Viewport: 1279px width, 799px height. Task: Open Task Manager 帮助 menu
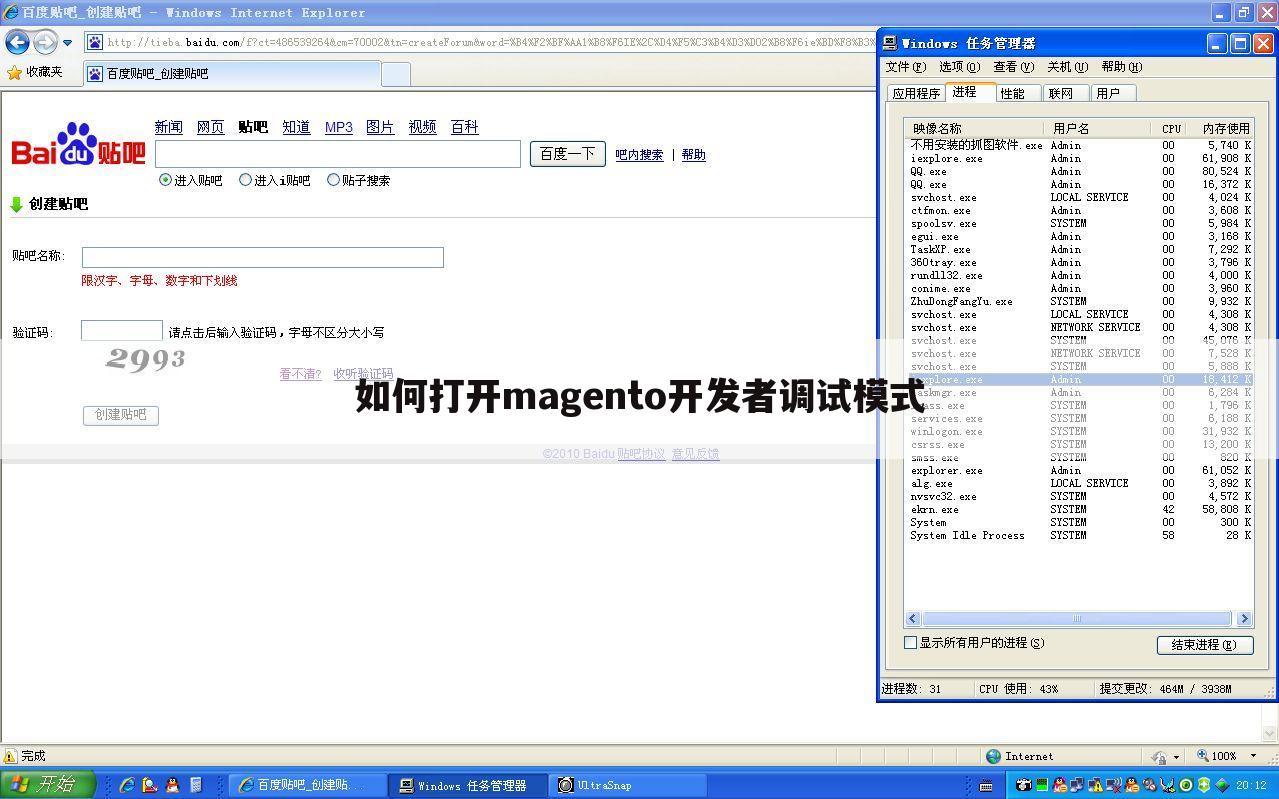[1121, 67]
